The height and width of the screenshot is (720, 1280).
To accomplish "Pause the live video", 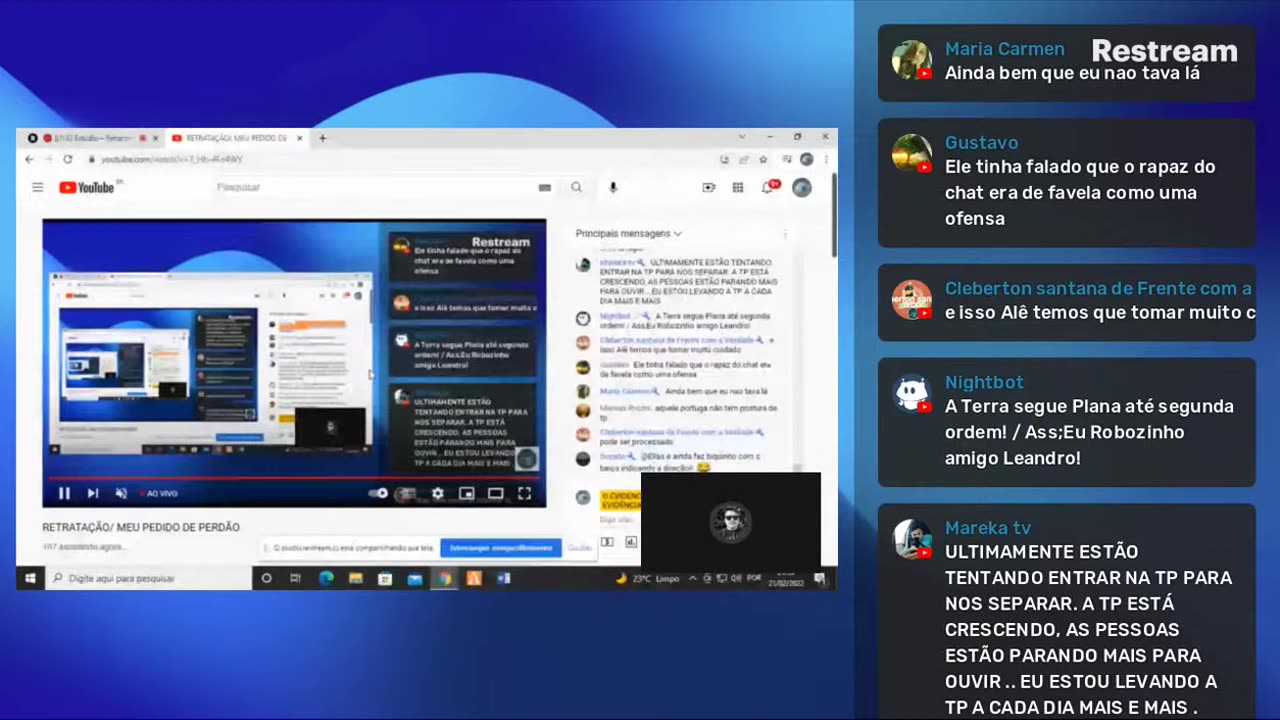I will coord(64,493).
